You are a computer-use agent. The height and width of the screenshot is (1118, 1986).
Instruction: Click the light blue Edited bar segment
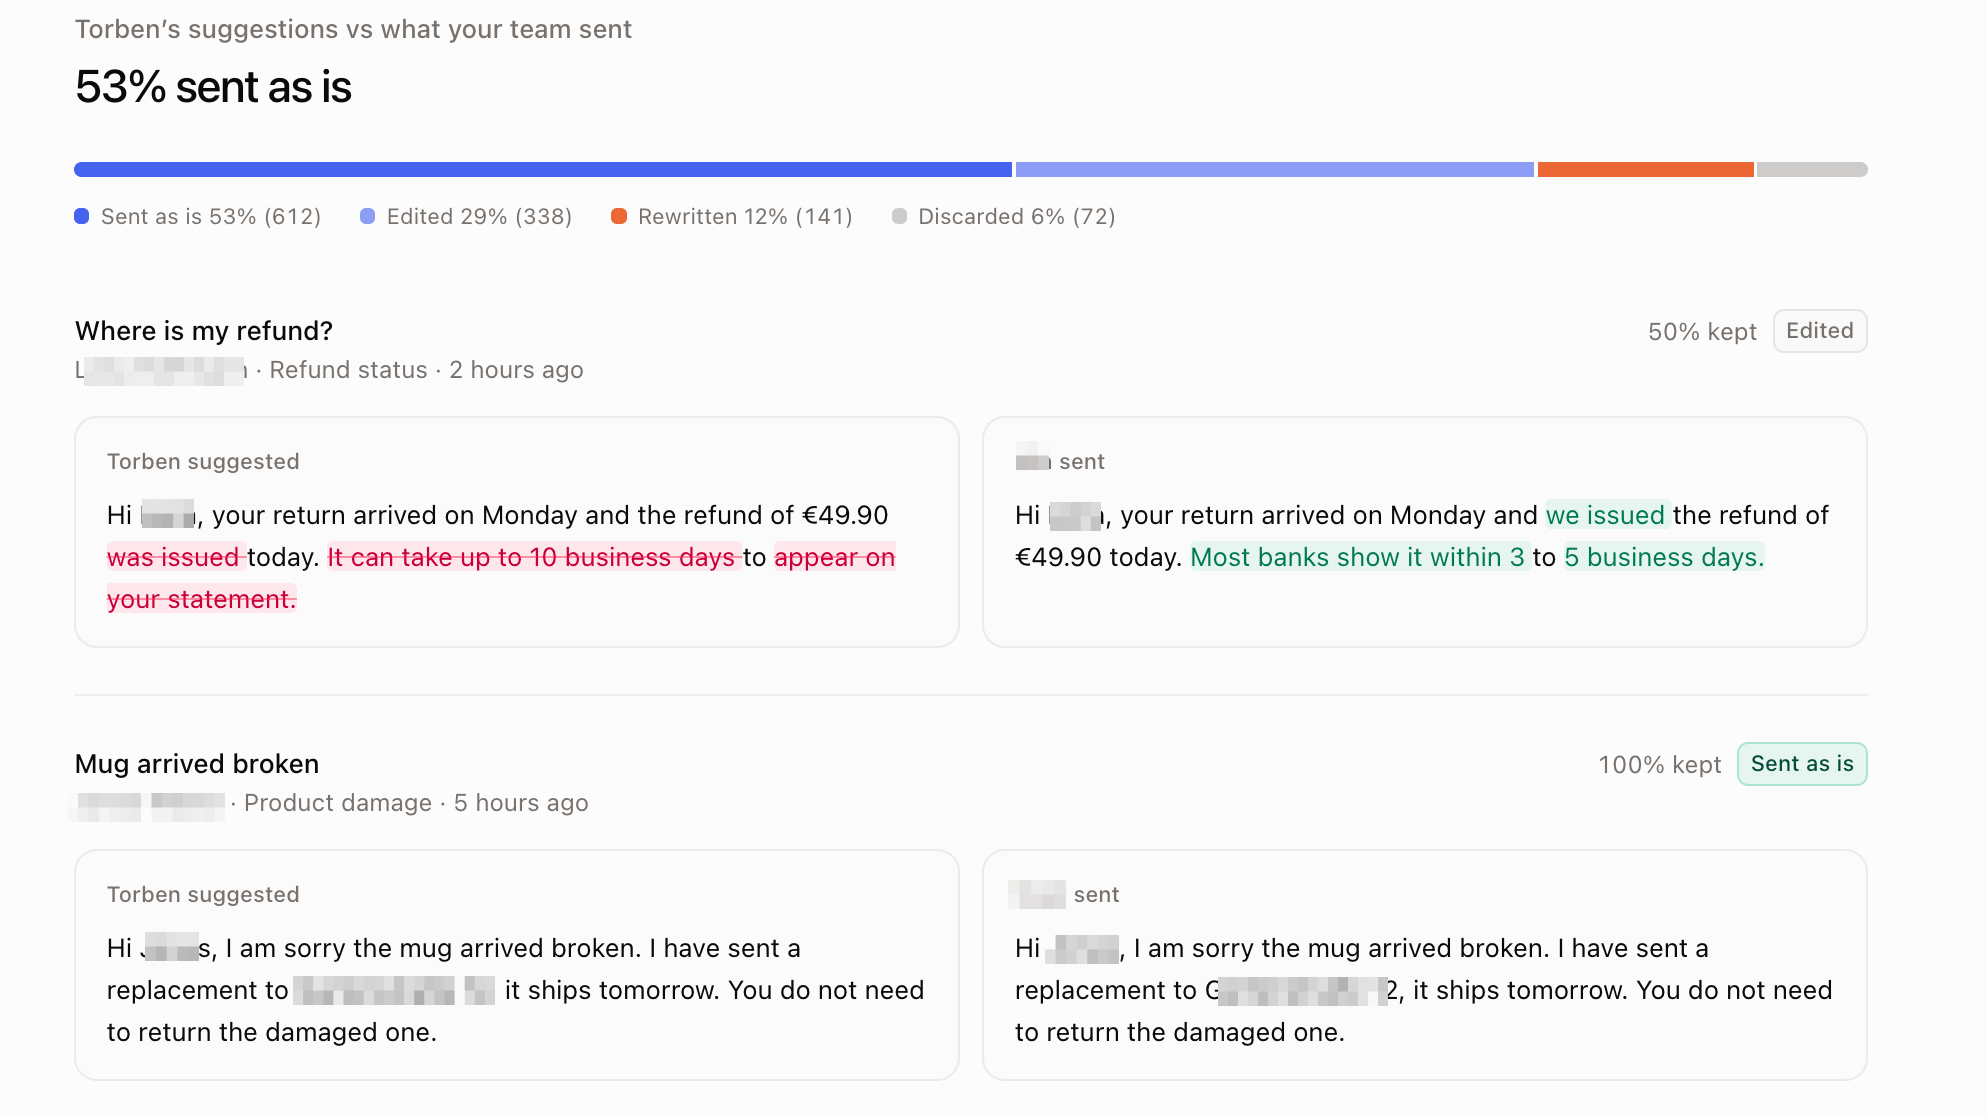pyautogui.click(x=1275, y=170)
